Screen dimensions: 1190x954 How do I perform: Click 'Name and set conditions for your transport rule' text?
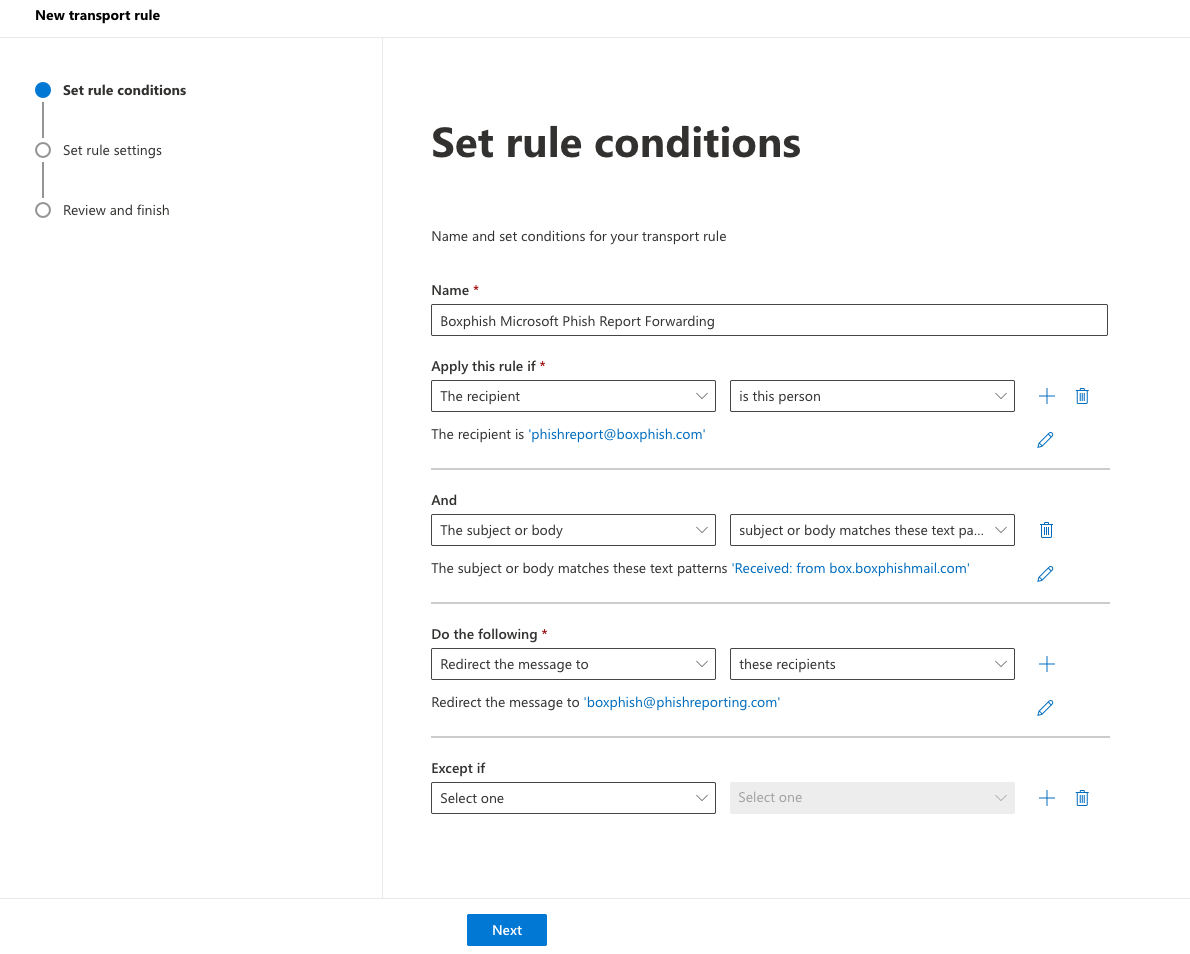click(x=578, y=236)
